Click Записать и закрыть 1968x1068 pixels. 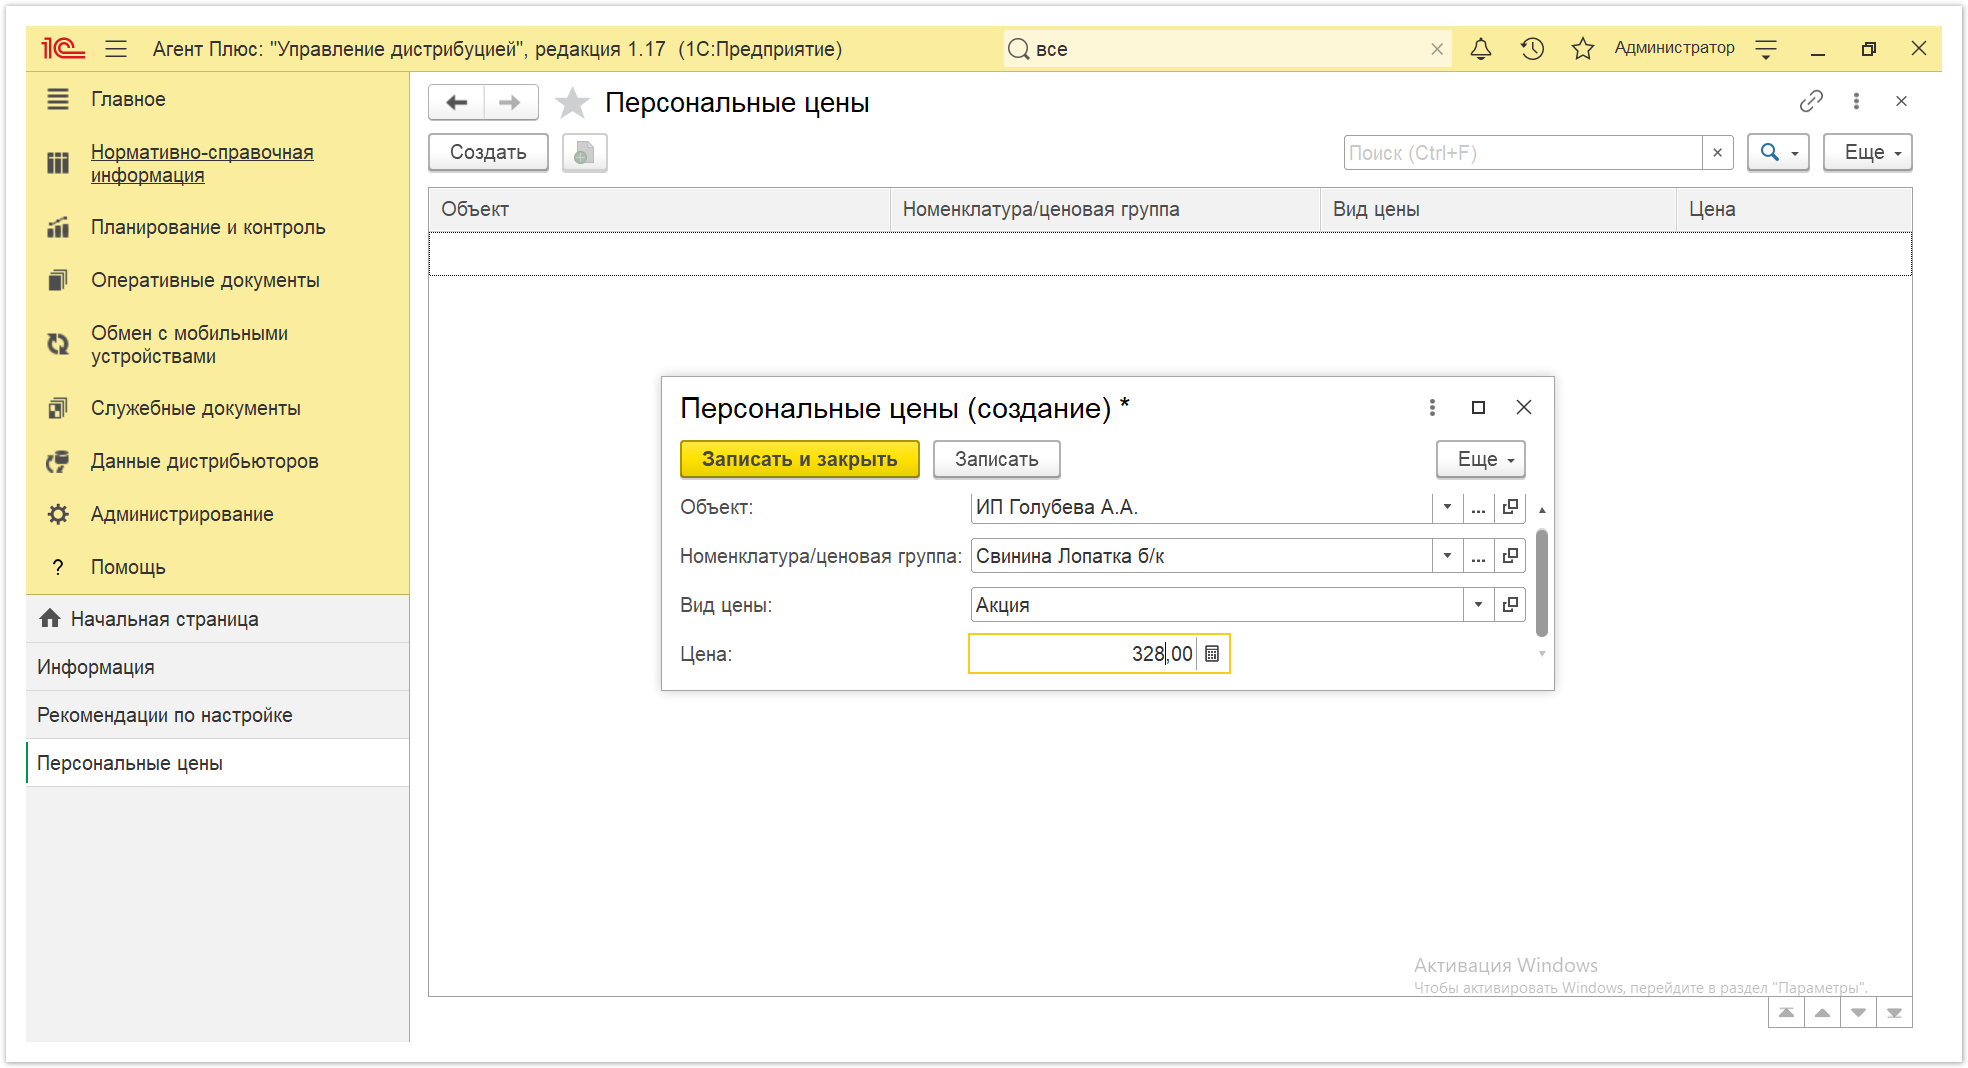tap(799, 459)
